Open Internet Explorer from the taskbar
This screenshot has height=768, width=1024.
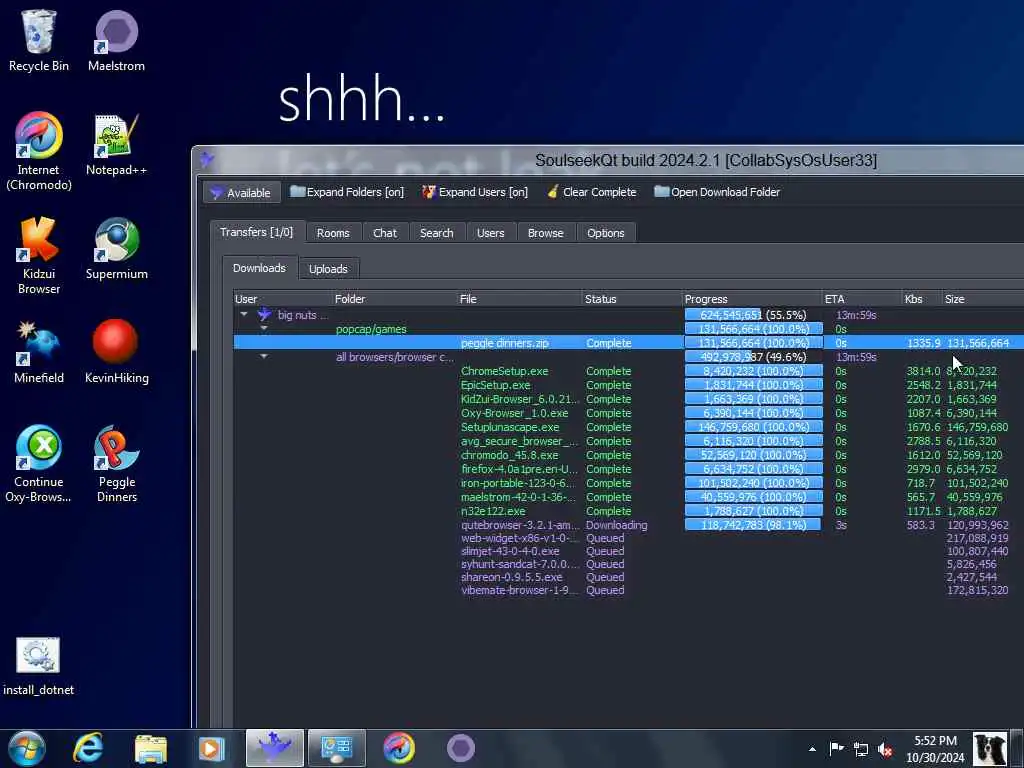pos(88,748)
